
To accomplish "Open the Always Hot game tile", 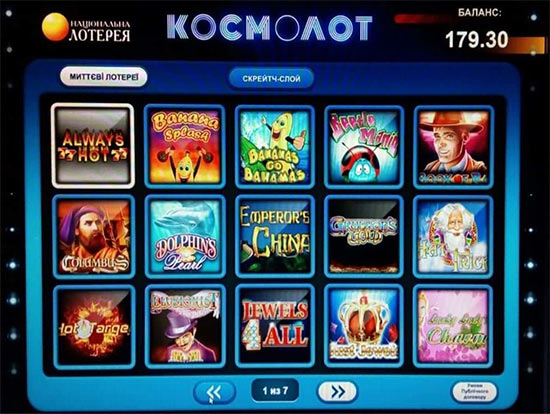I will [93, 146].
